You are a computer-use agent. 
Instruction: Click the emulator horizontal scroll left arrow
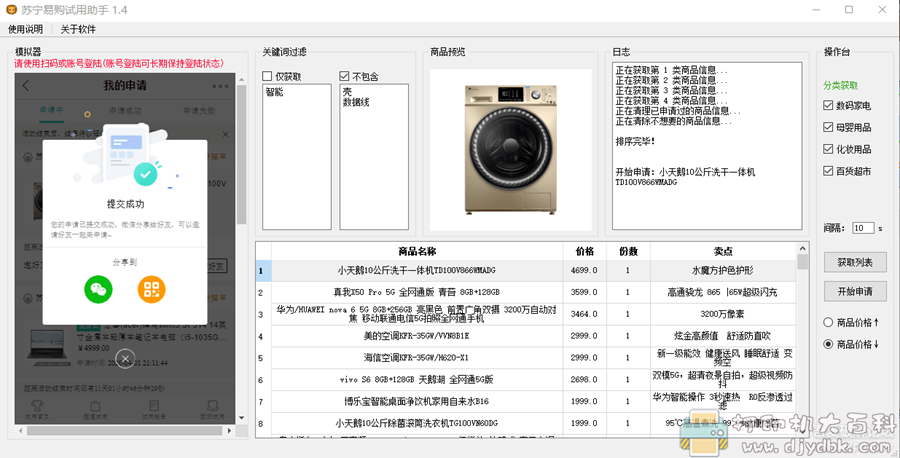tap(21, 430)
